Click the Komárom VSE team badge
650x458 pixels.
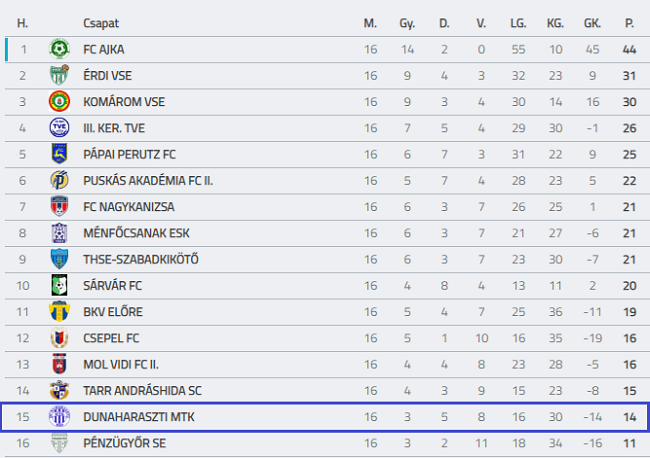click(x=59, y=101)
